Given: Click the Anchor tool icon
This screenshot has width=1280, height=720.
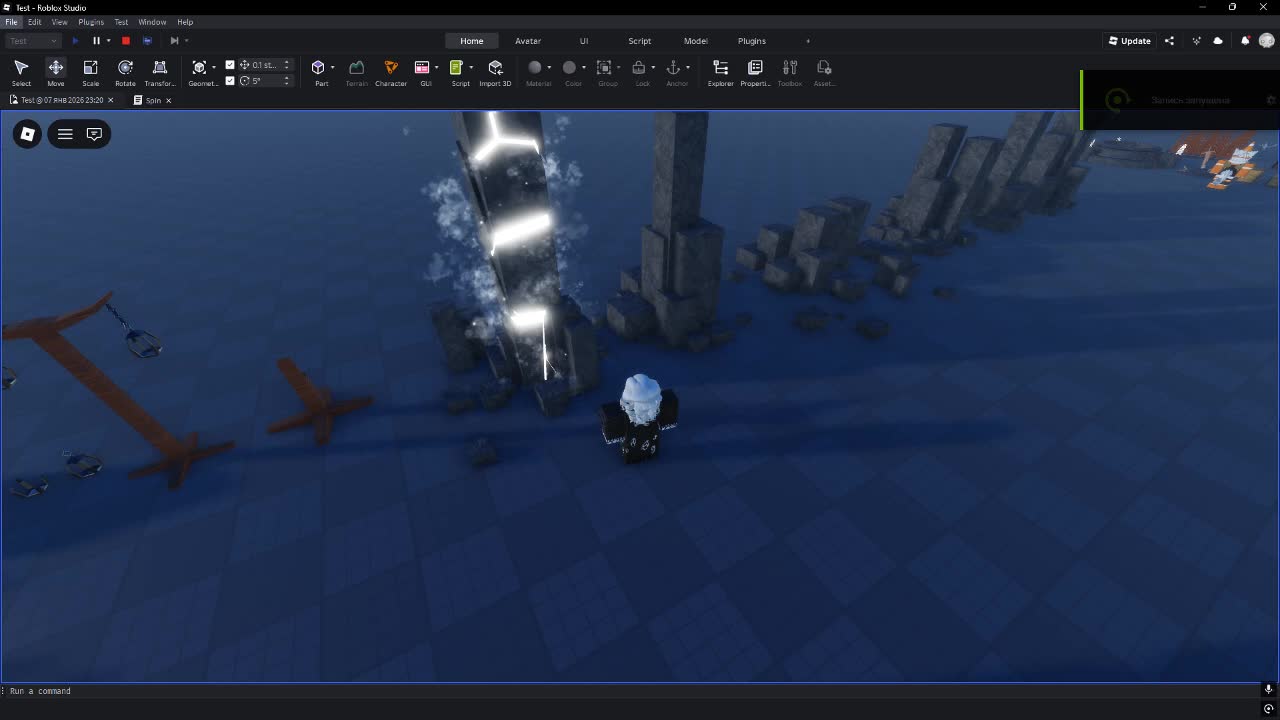Looking at the screenshot, I should [673, 67].
